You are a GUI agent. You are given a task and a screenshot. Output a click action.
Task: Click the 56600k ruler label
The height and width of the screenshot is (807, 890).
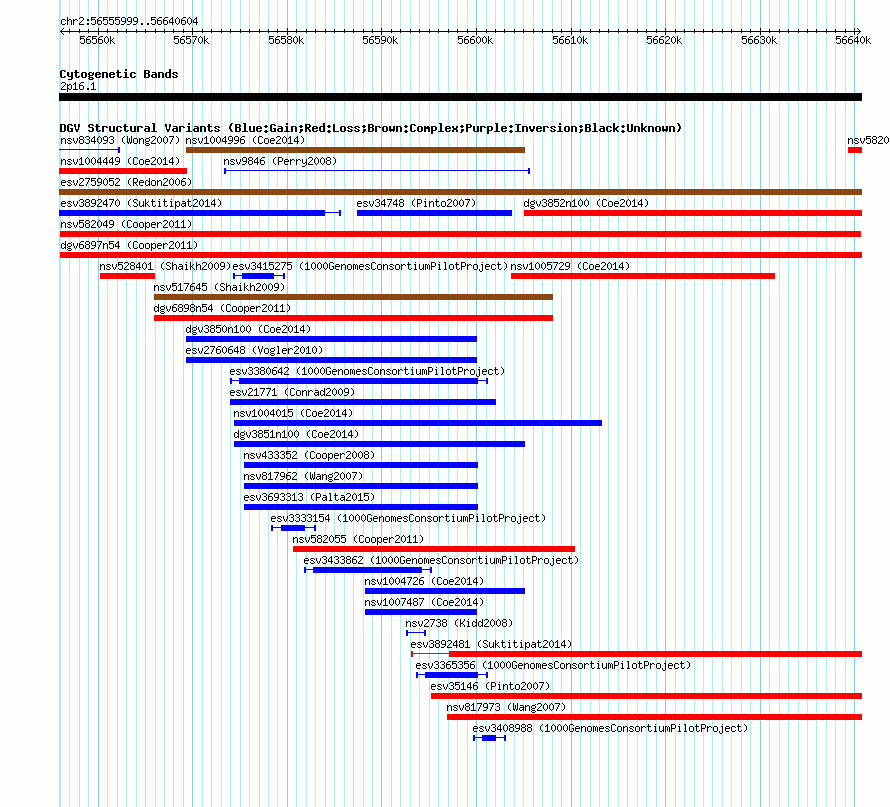click(x=475, y=40)
